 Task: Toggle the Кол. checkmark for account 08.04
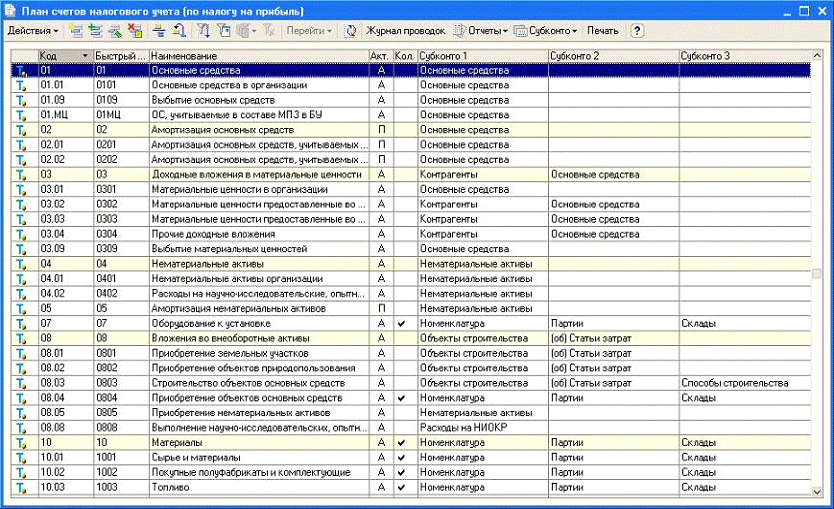point(401,398)
